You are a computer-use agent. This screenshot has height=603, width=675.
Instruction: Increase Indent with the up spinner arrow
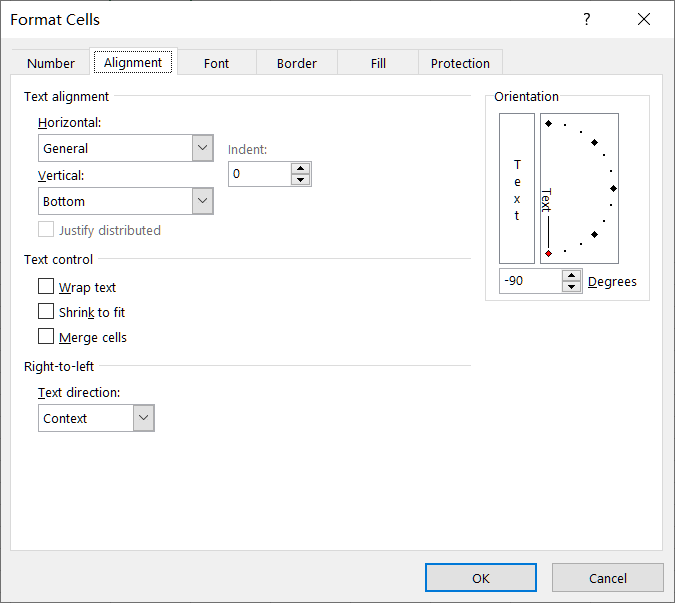tap(301, 168)
